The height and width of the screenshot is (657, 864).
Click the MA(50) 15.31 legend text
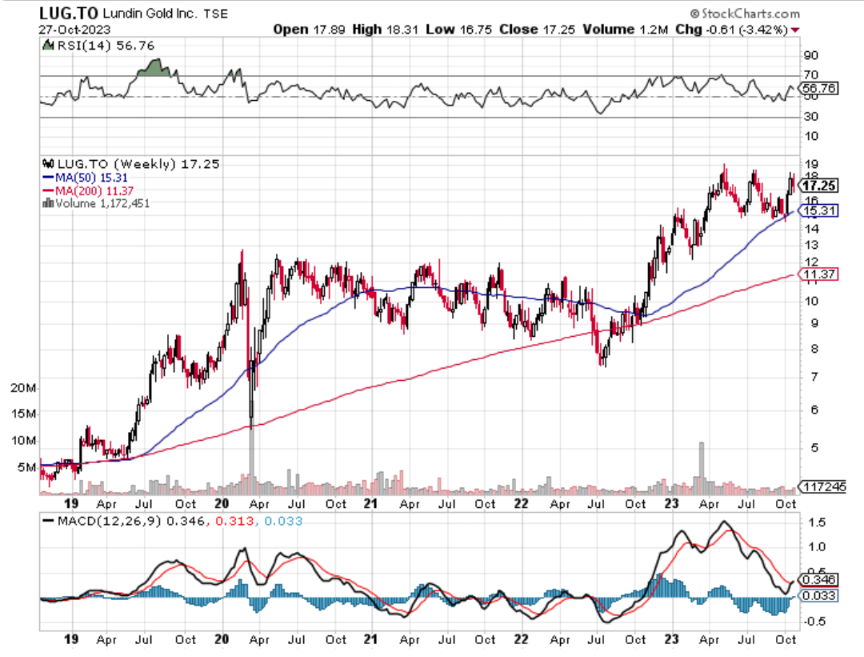[x=91, y=177]
